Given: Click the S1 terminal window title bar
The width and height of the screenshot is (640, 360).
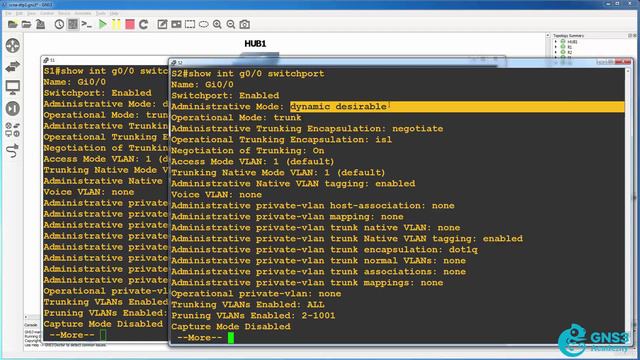Looking at the screenshot, I should [x=105, y=60].
